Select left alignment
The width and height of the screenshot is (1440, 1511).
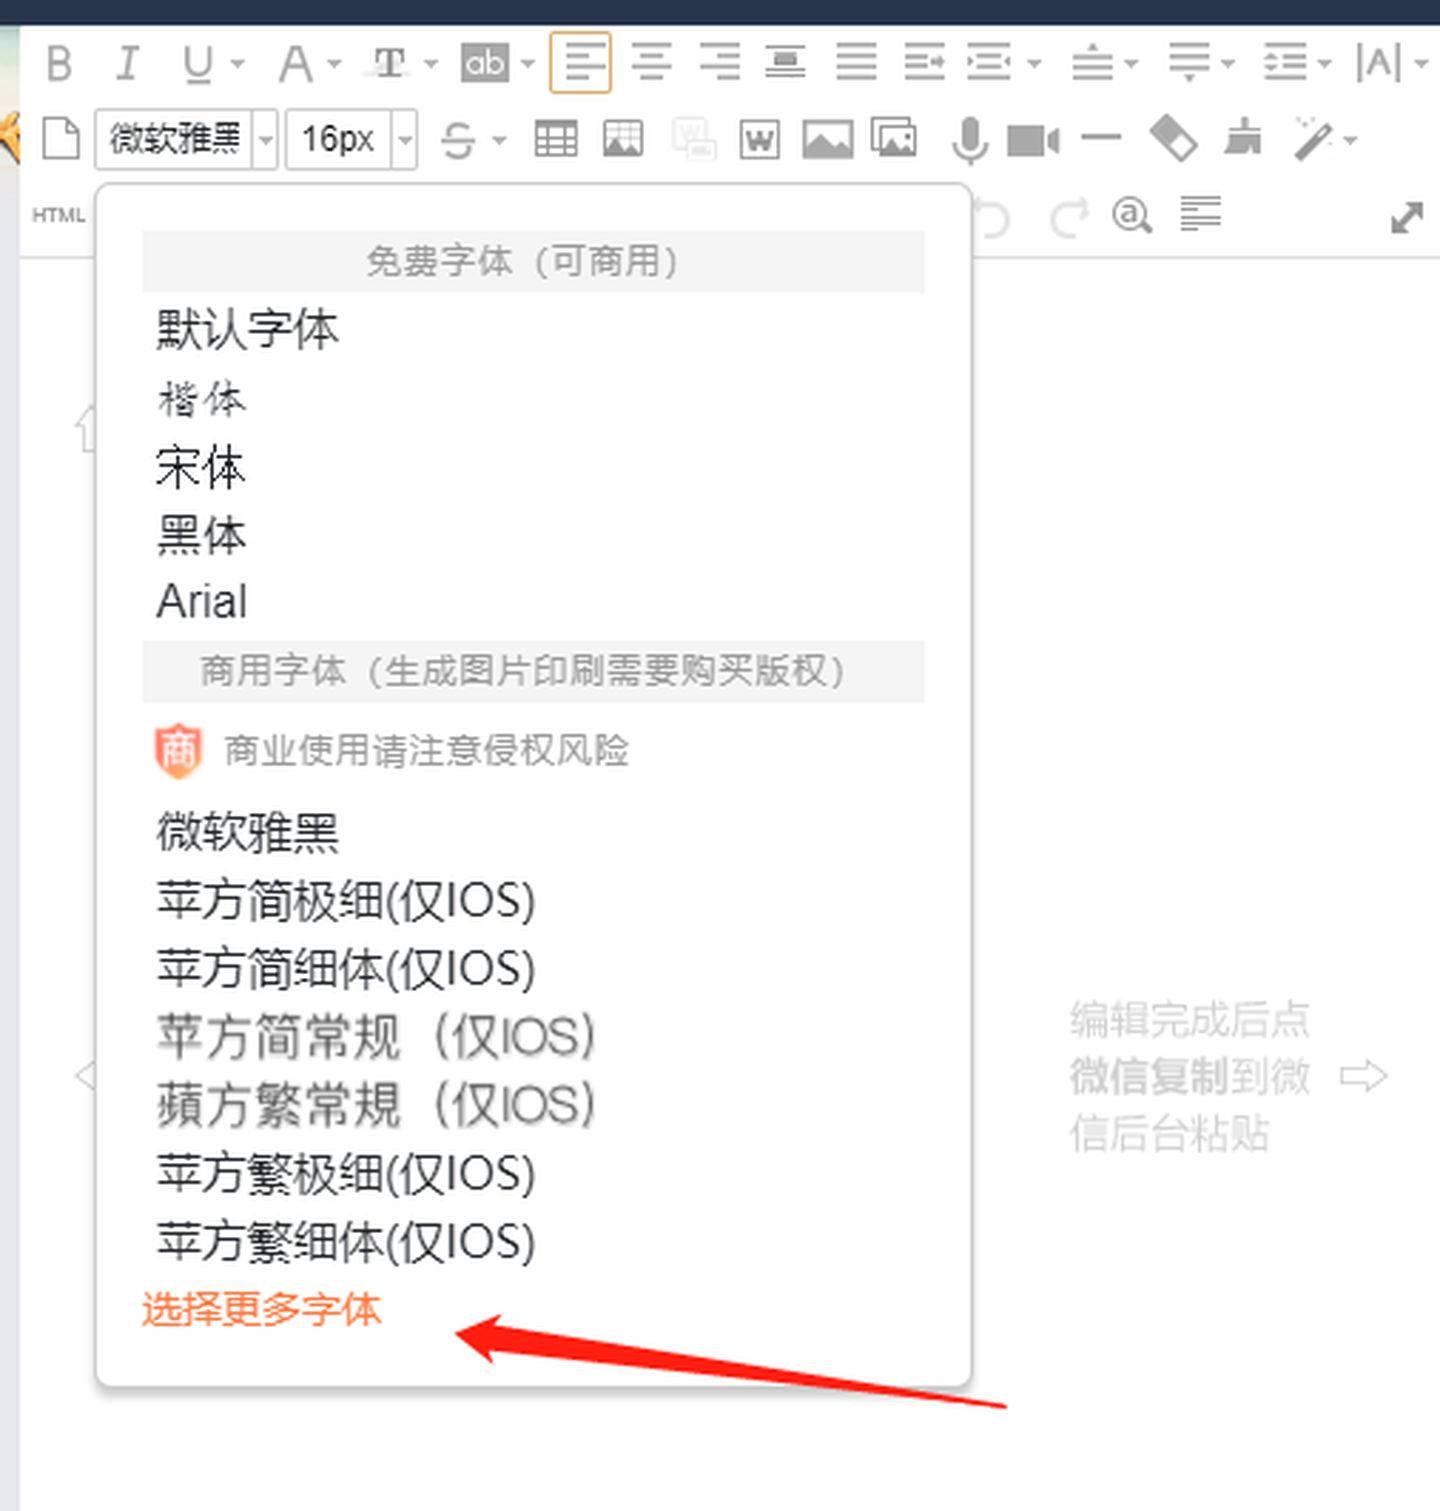pos(580,62)
